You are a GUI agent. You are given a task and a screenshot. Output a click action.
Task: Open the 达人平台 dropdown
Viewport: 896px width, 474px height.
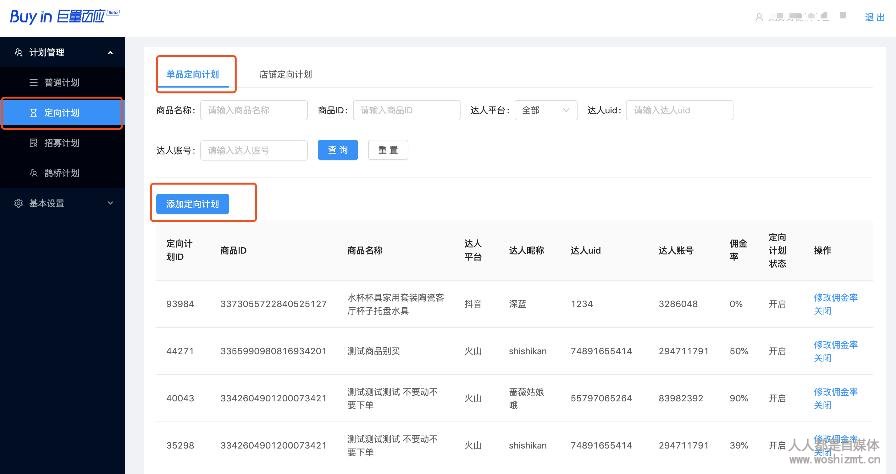(547, 110)
